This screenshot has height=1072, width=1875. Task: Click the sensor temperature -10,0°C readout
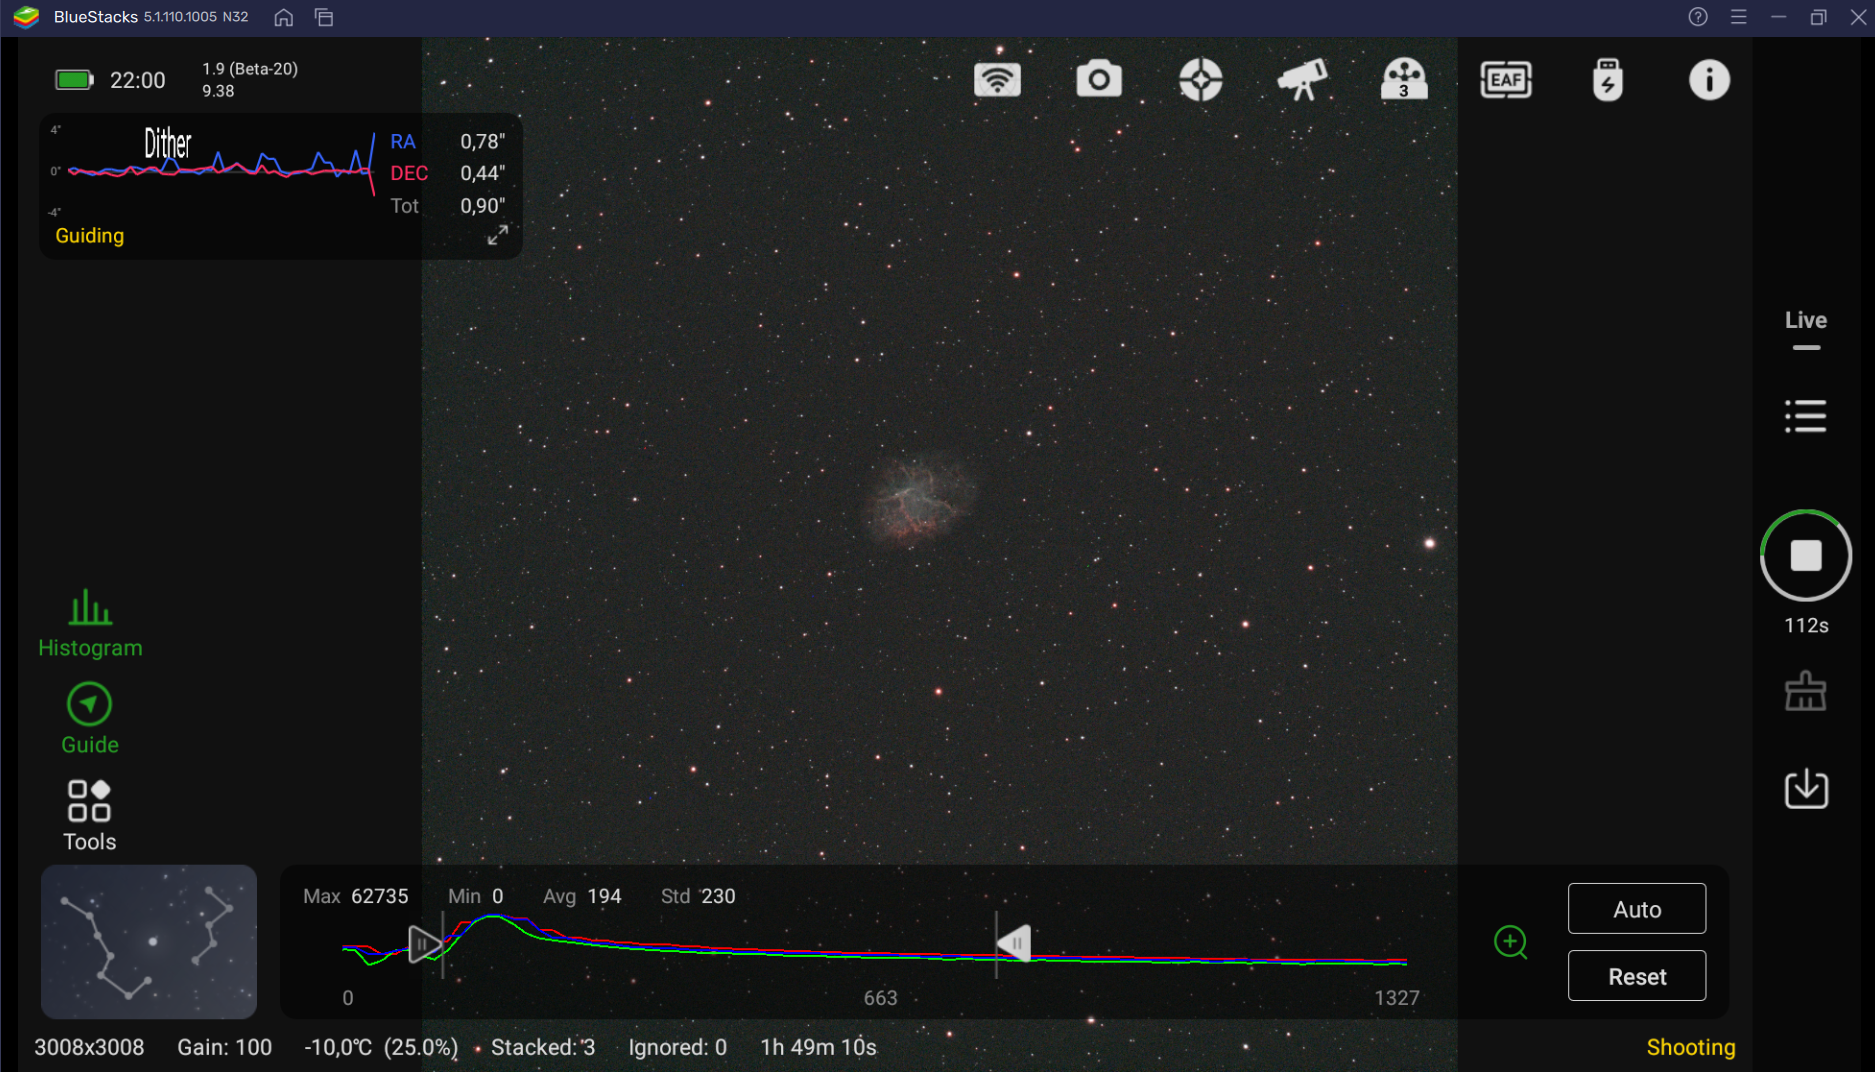(338, 1047)
